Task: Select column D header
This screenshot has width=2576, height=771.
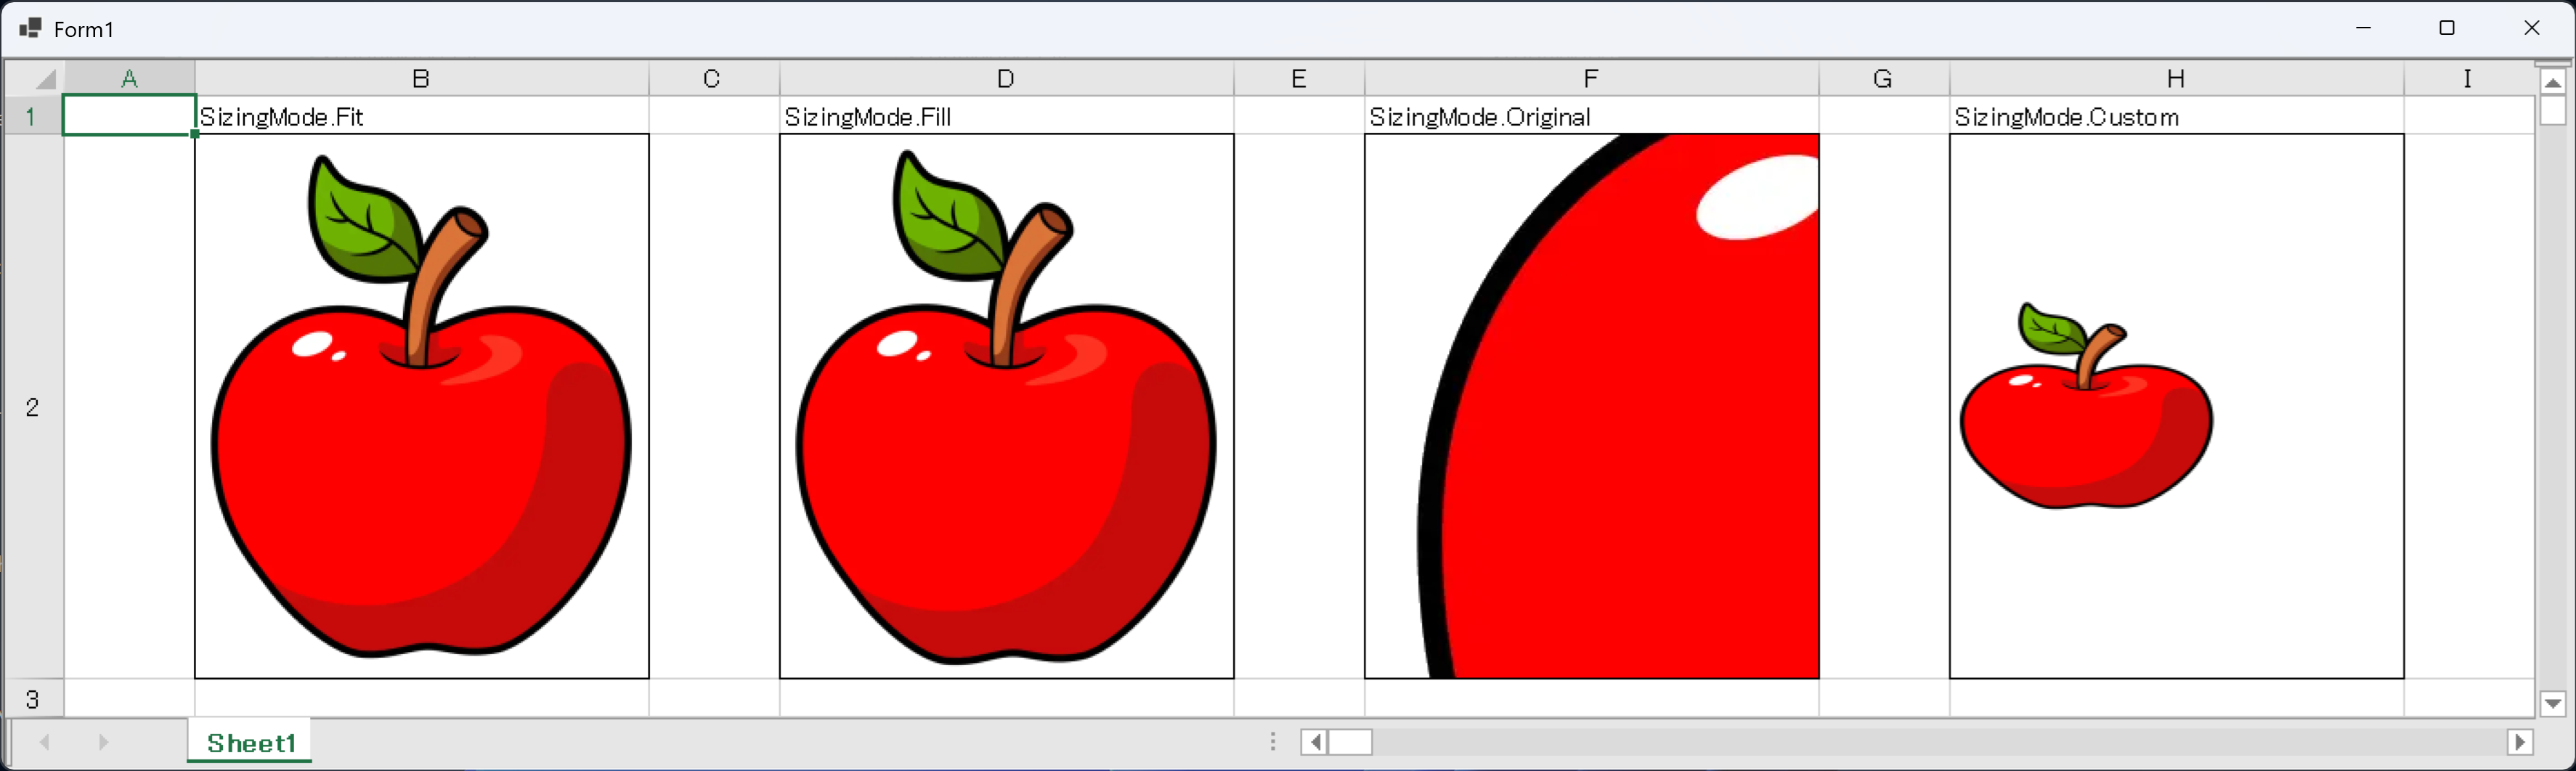Action: (1006, 78)
